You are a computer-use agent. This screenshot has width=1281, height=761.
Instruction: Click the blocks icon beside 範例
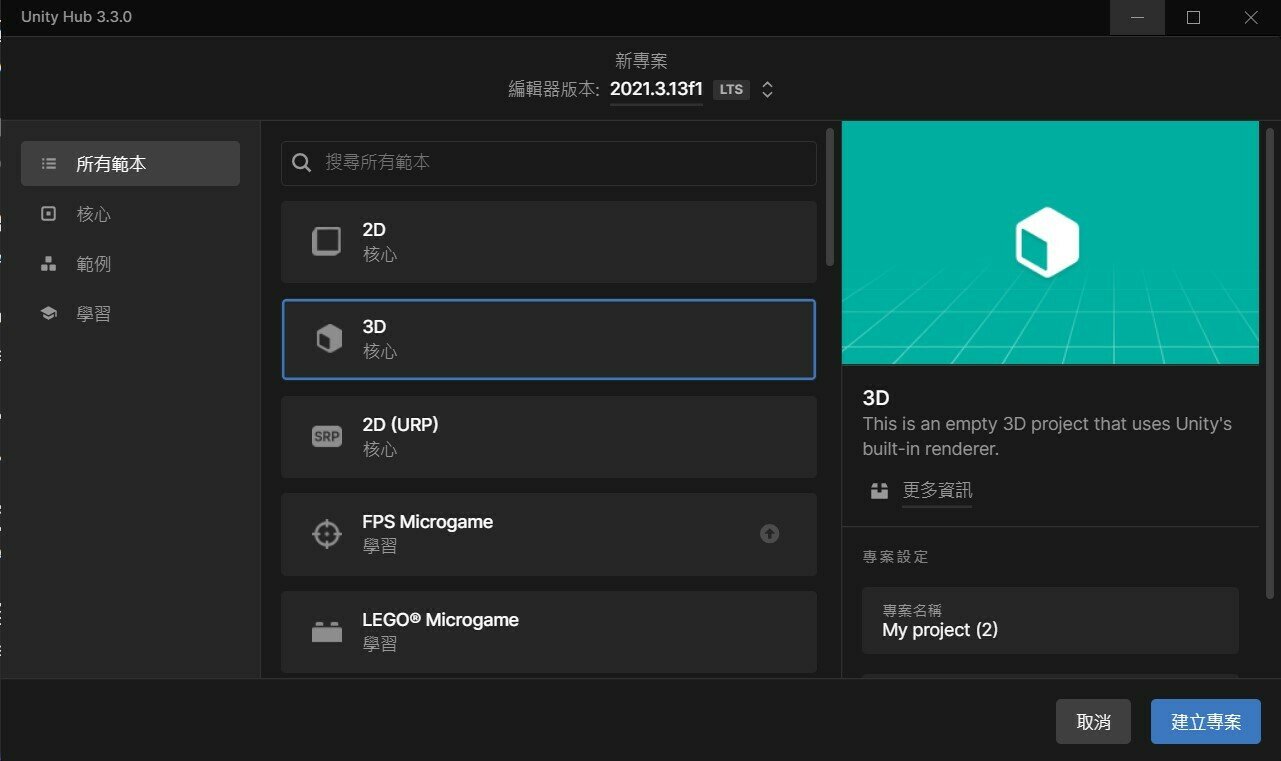coord(49,264)
